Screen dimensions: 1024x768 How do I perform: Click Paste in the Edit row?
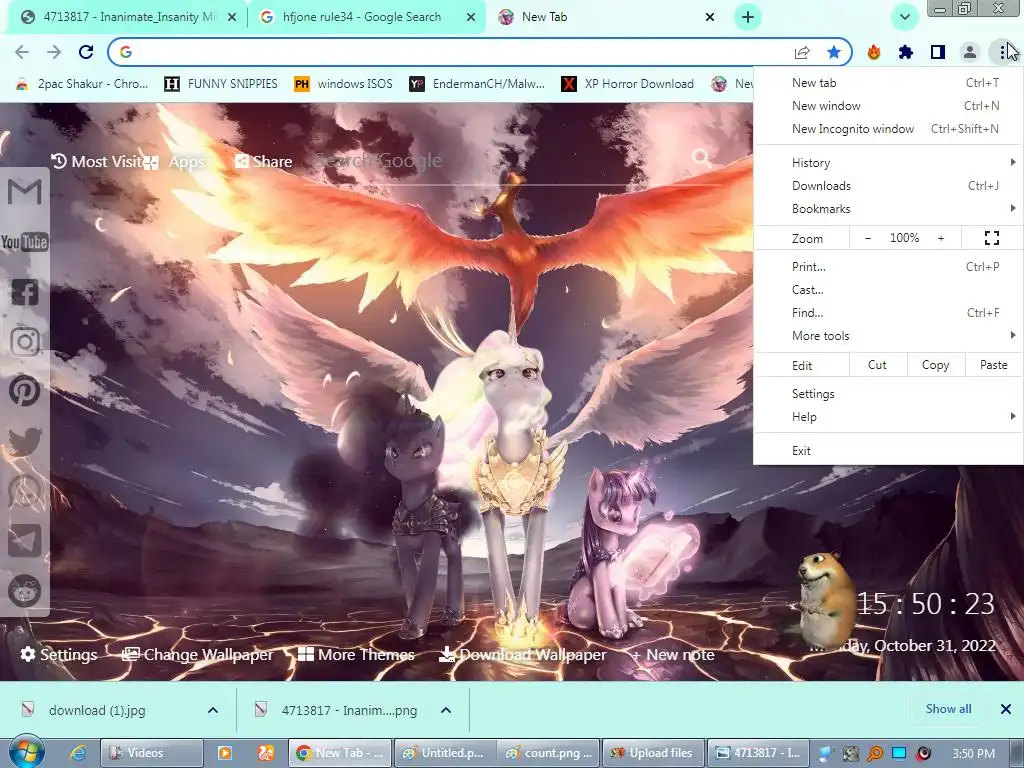point(993,365)
